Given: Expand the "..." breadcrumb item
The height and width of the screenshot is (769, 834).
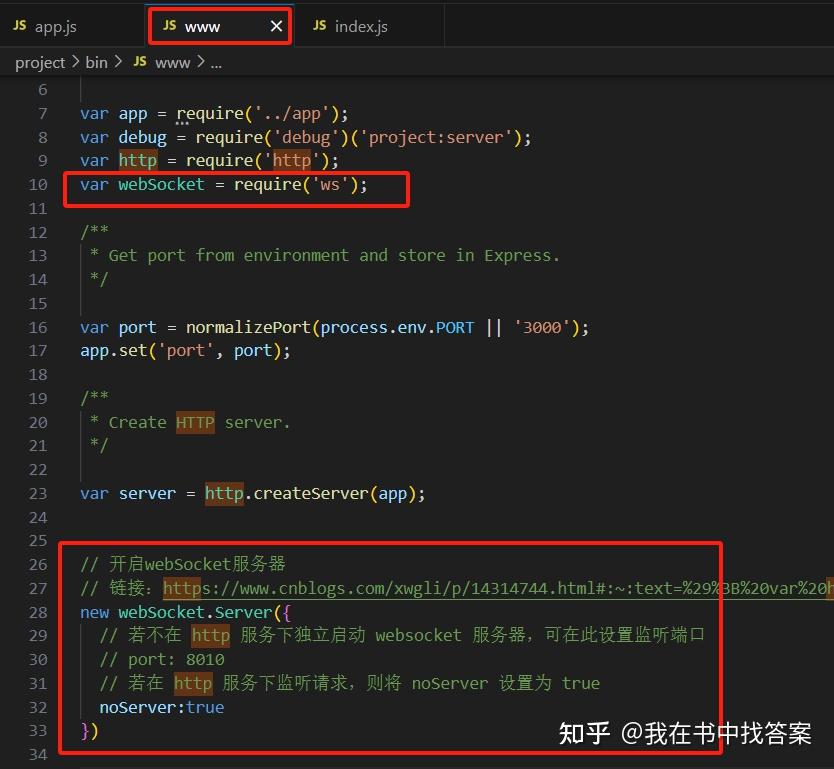Looking at the screenshot, I should (216, 62).
